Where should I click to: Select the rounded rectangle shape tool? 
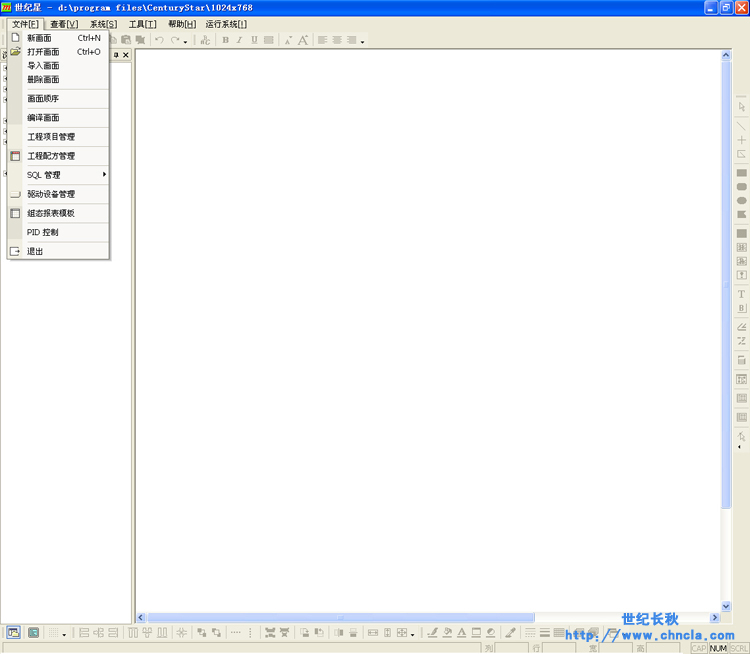(742, 187)
